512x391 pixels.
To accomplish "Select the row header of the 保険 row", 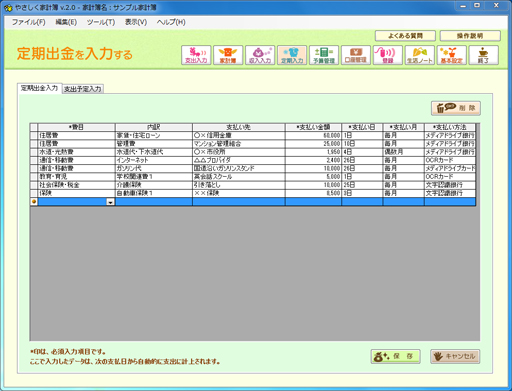I will [x=34, y=193].
